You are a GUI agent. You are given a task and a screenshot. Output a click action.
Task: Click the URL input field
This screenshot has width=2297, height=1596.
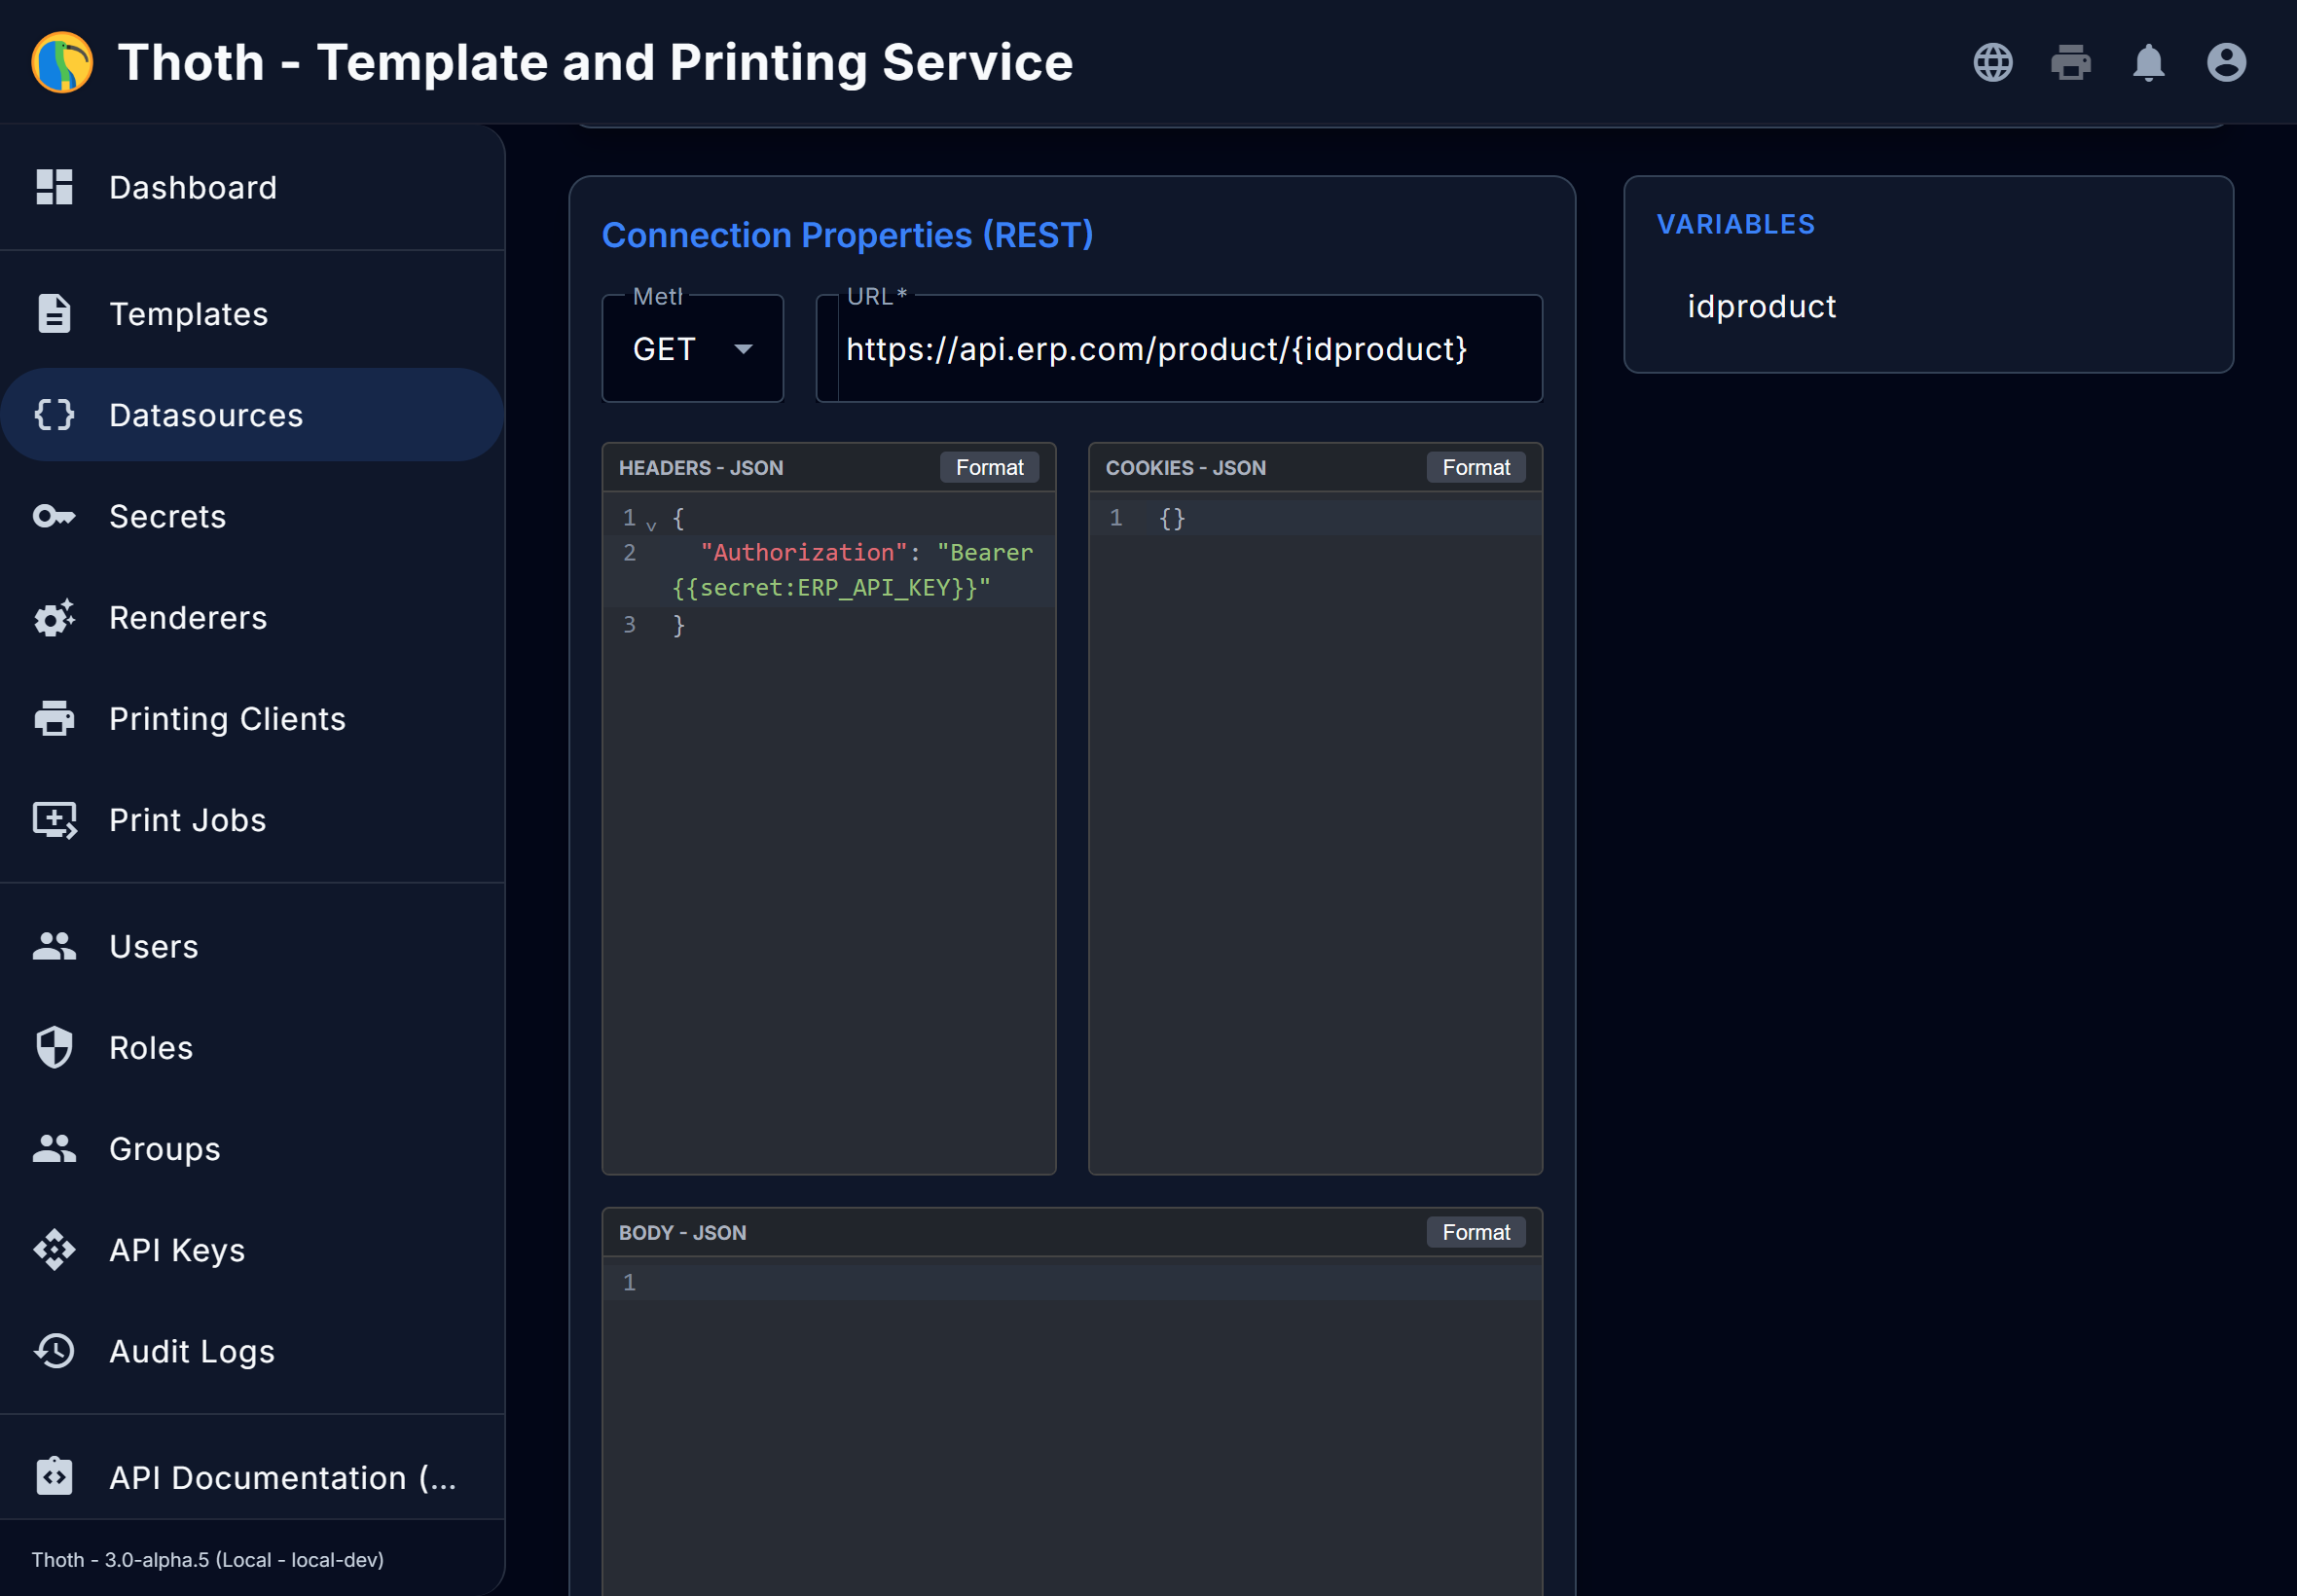[x=1179, y=349]
